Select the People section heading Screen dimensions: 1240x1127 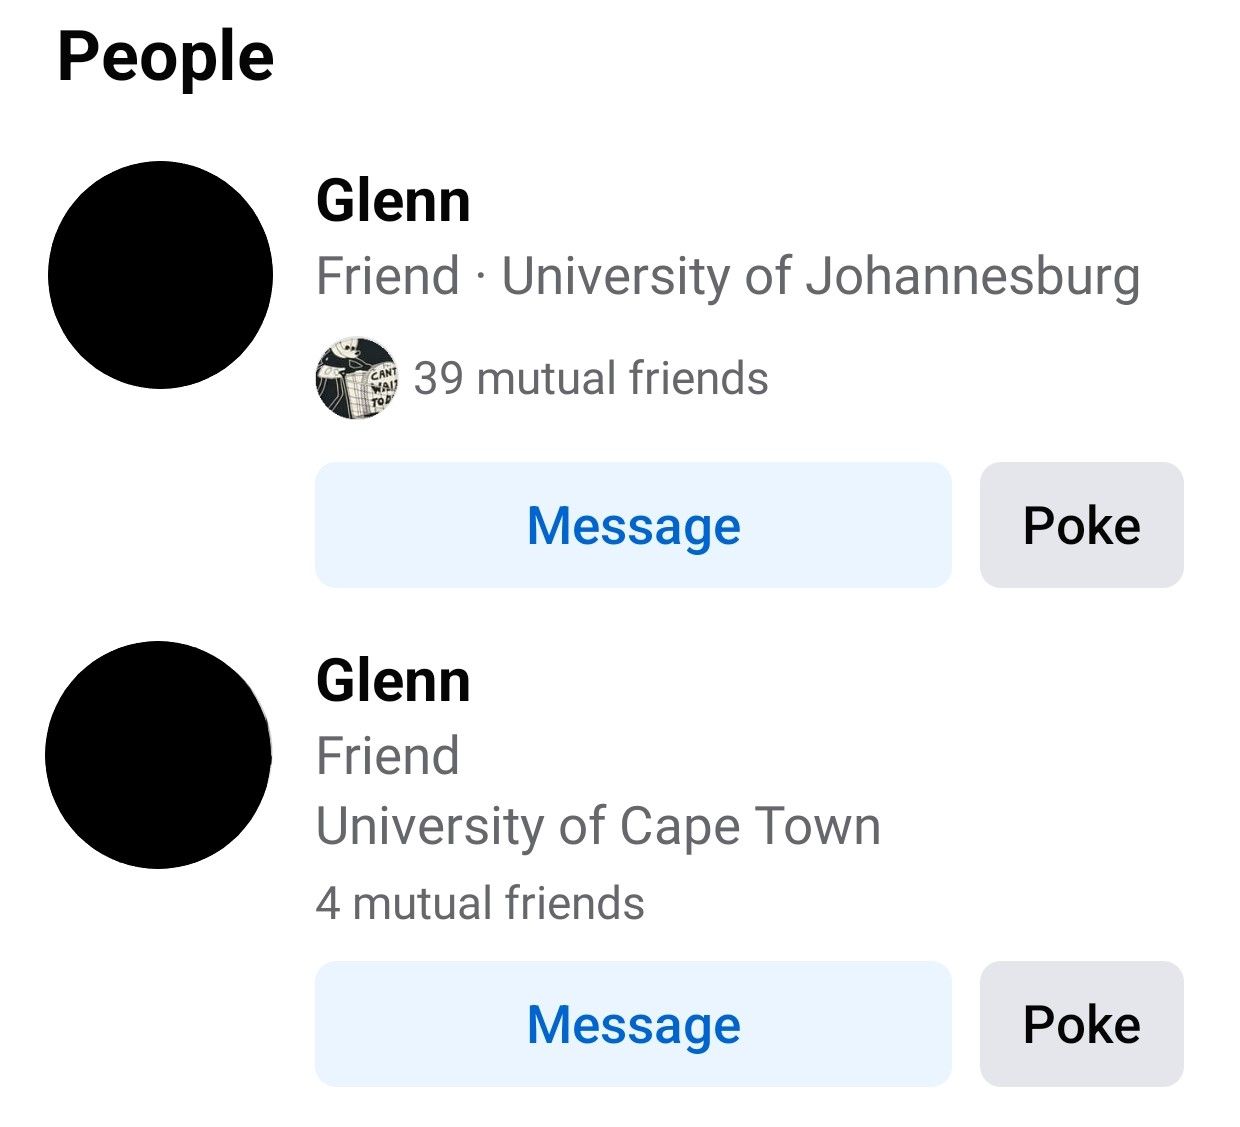coord(165,56)
